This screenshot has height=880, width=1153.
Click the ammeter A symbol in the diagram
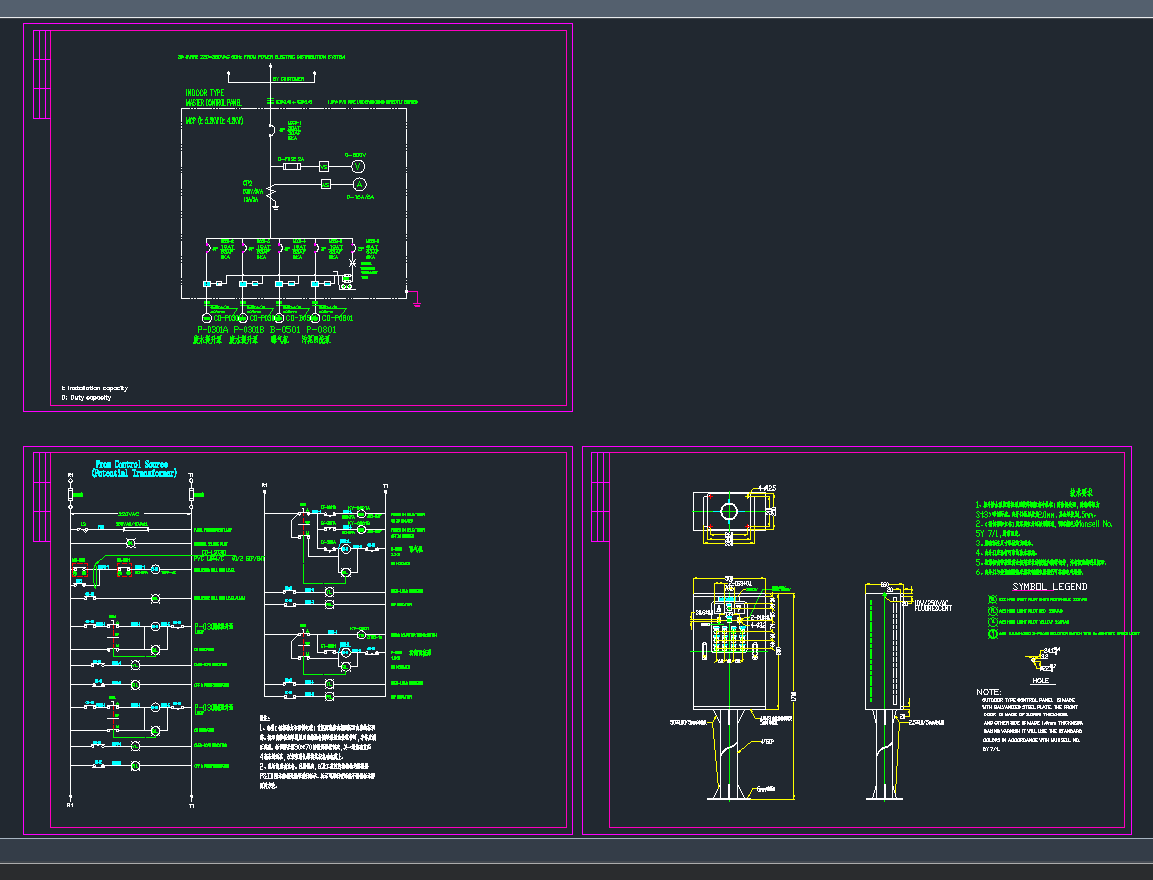[x=358, y=184]
